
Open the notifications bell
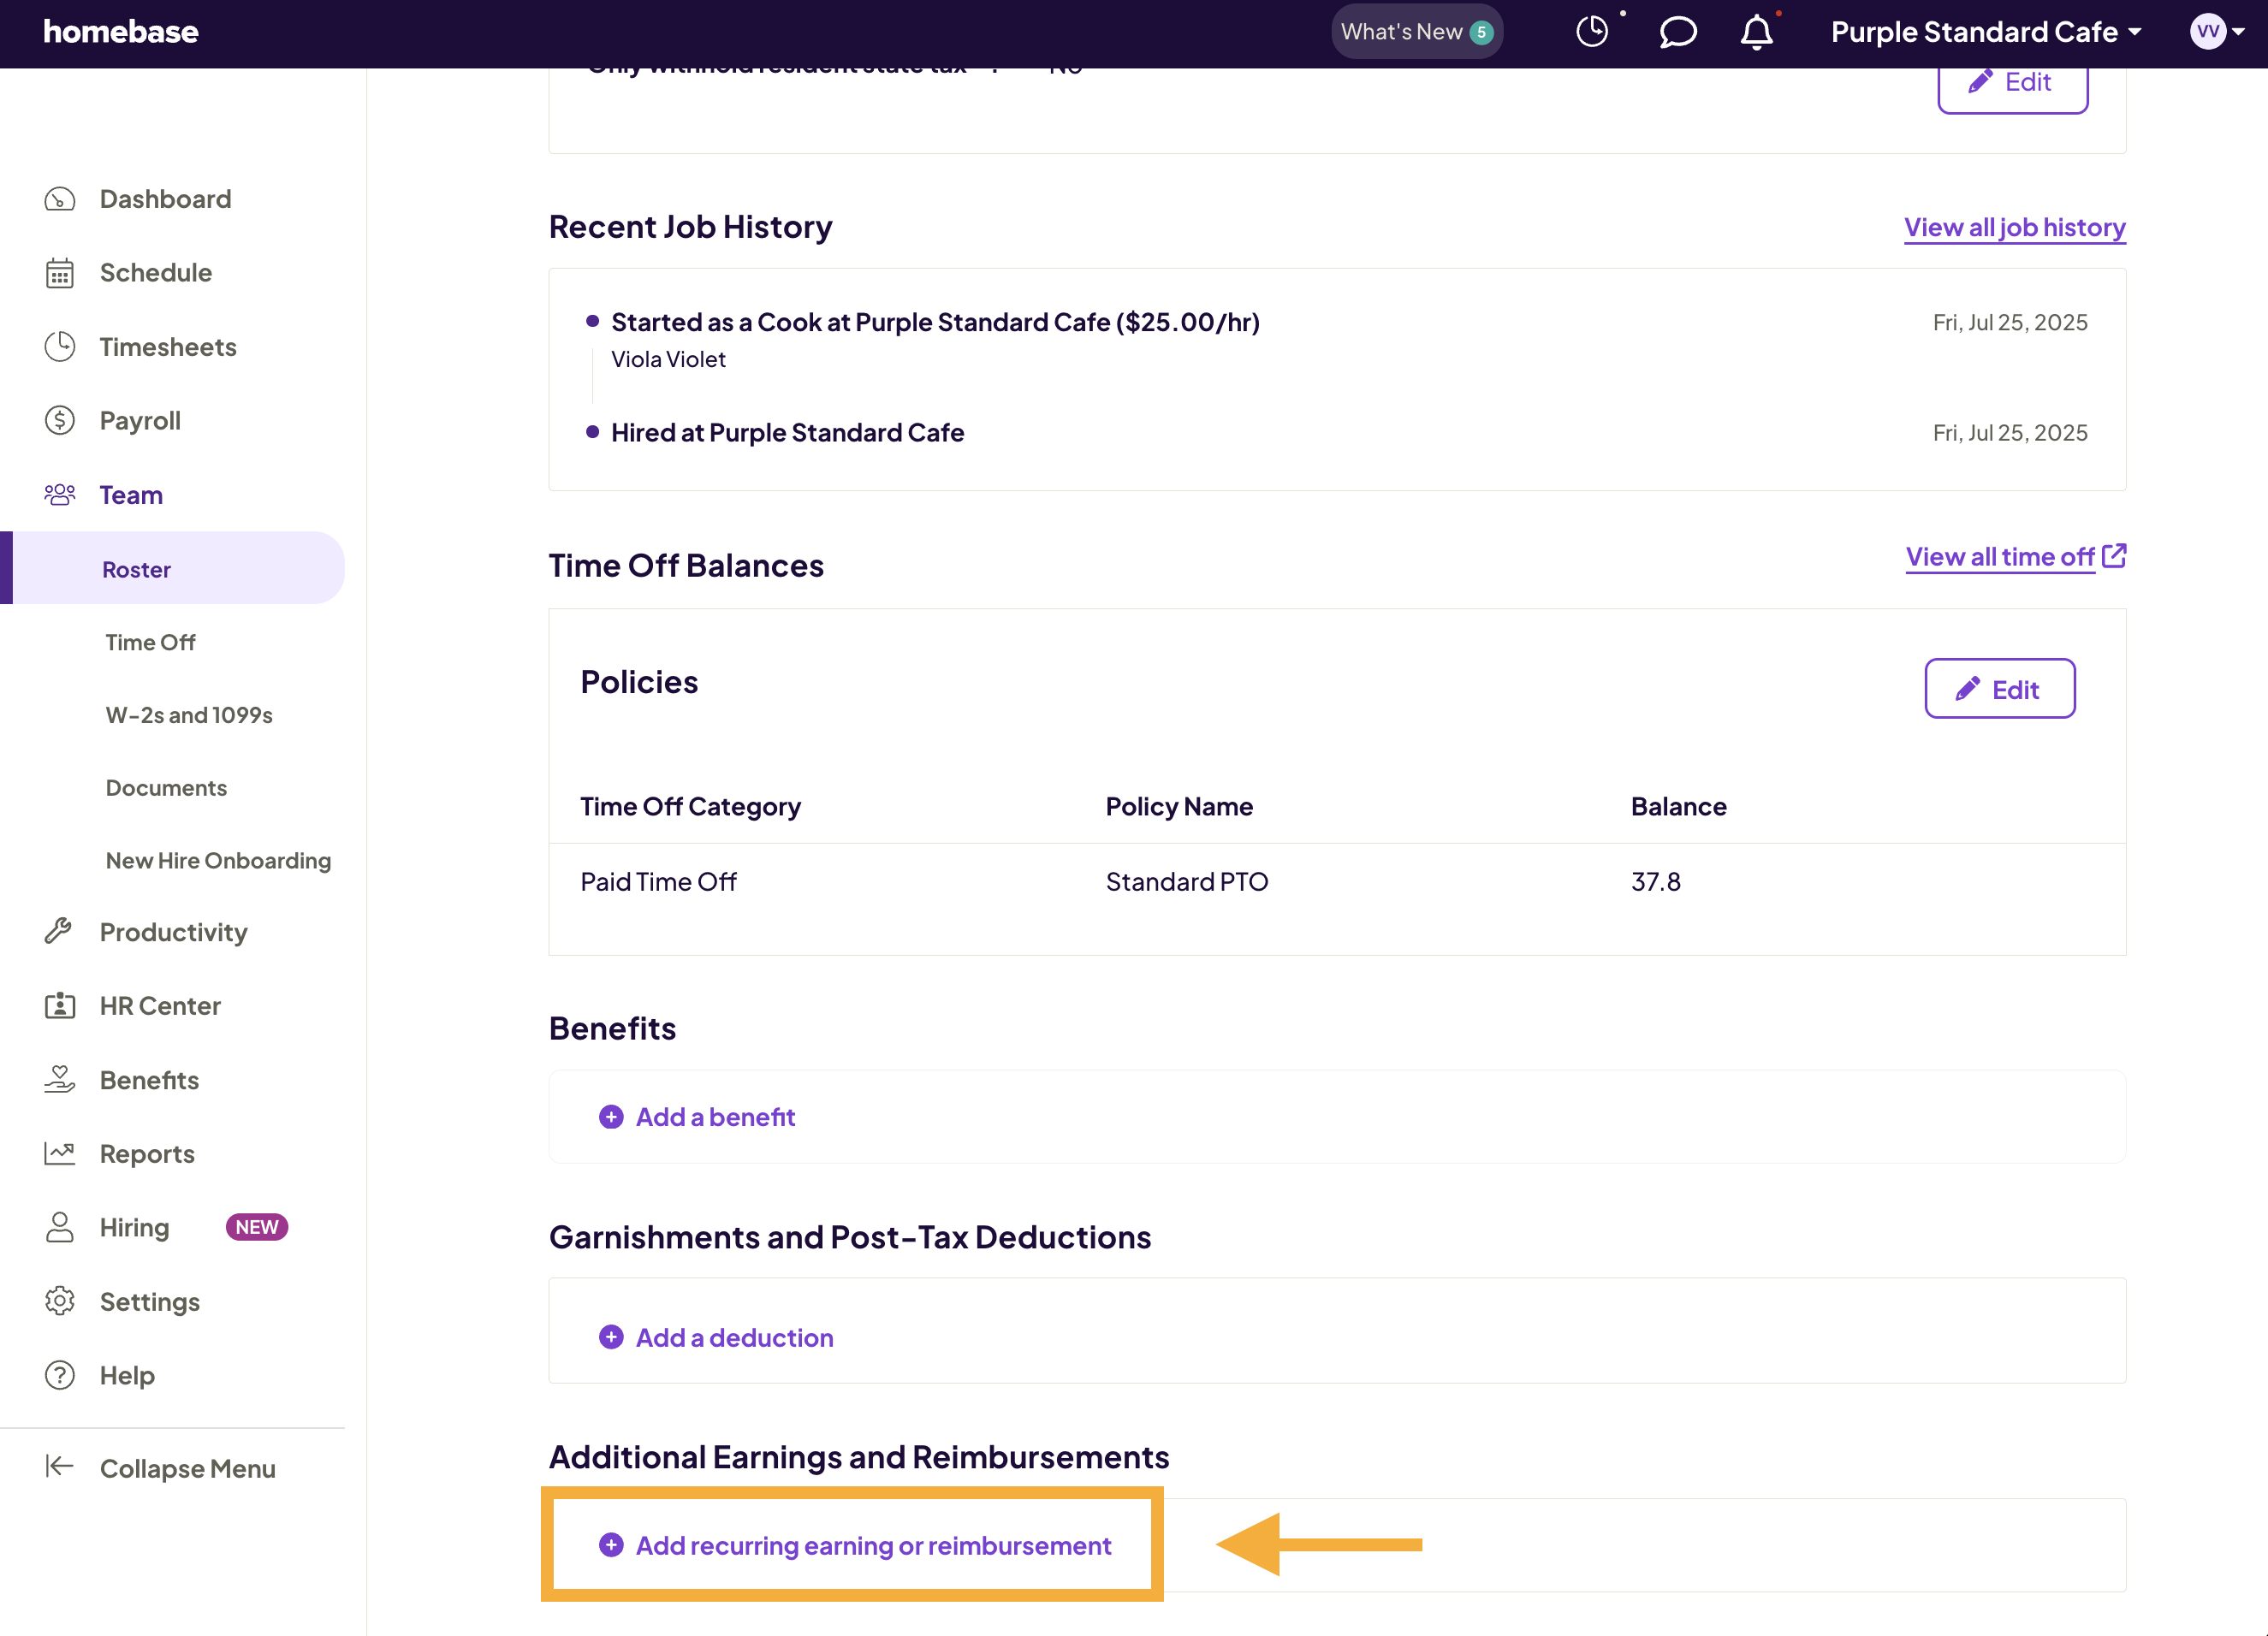point(1756,32)
